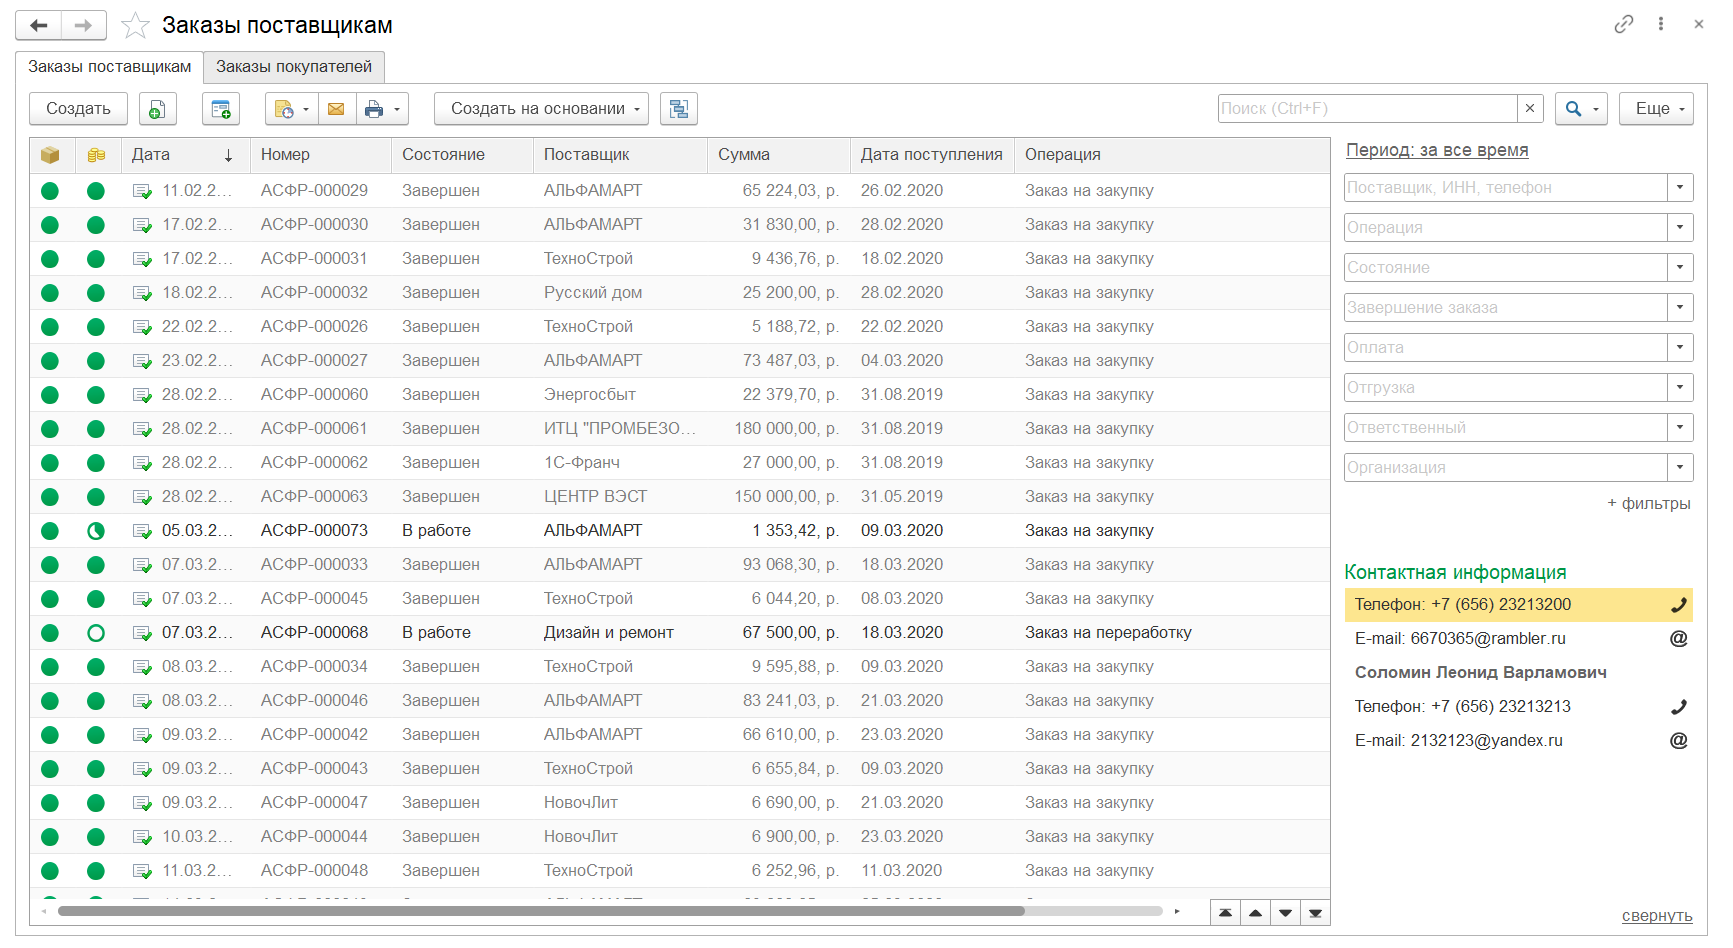Click the Период: за все время link
This screenshot has width=1733, height=948.
click(x=1437, y=150)
